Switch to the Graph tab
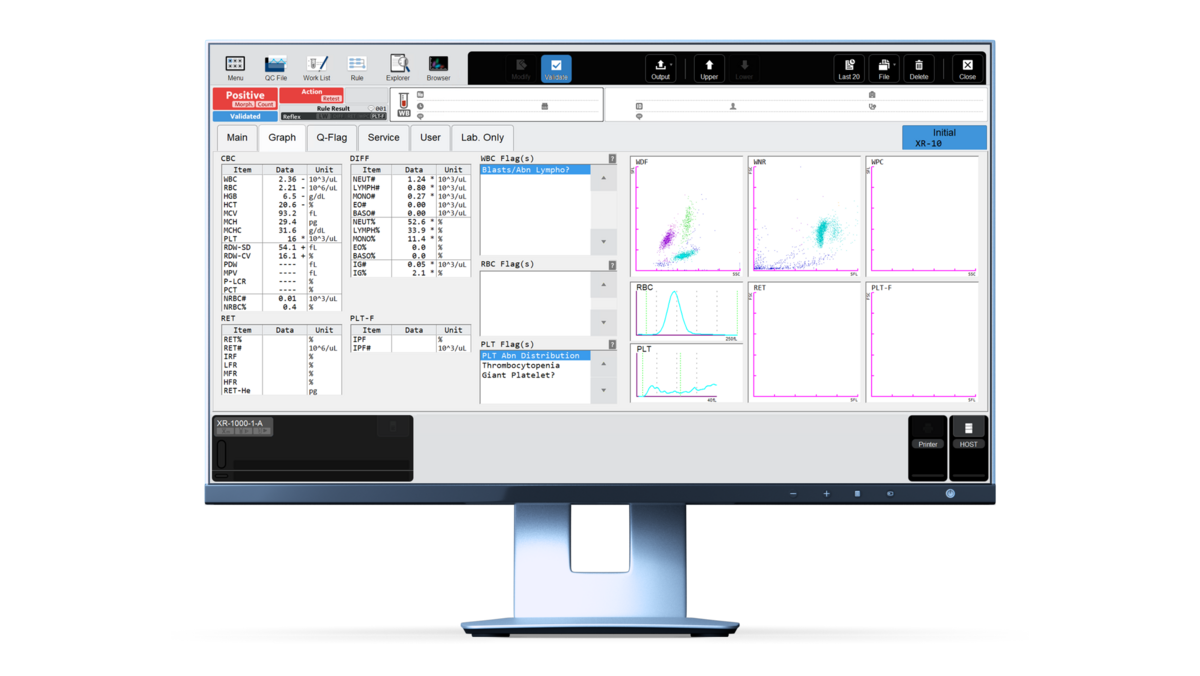 tap(282, 138)
